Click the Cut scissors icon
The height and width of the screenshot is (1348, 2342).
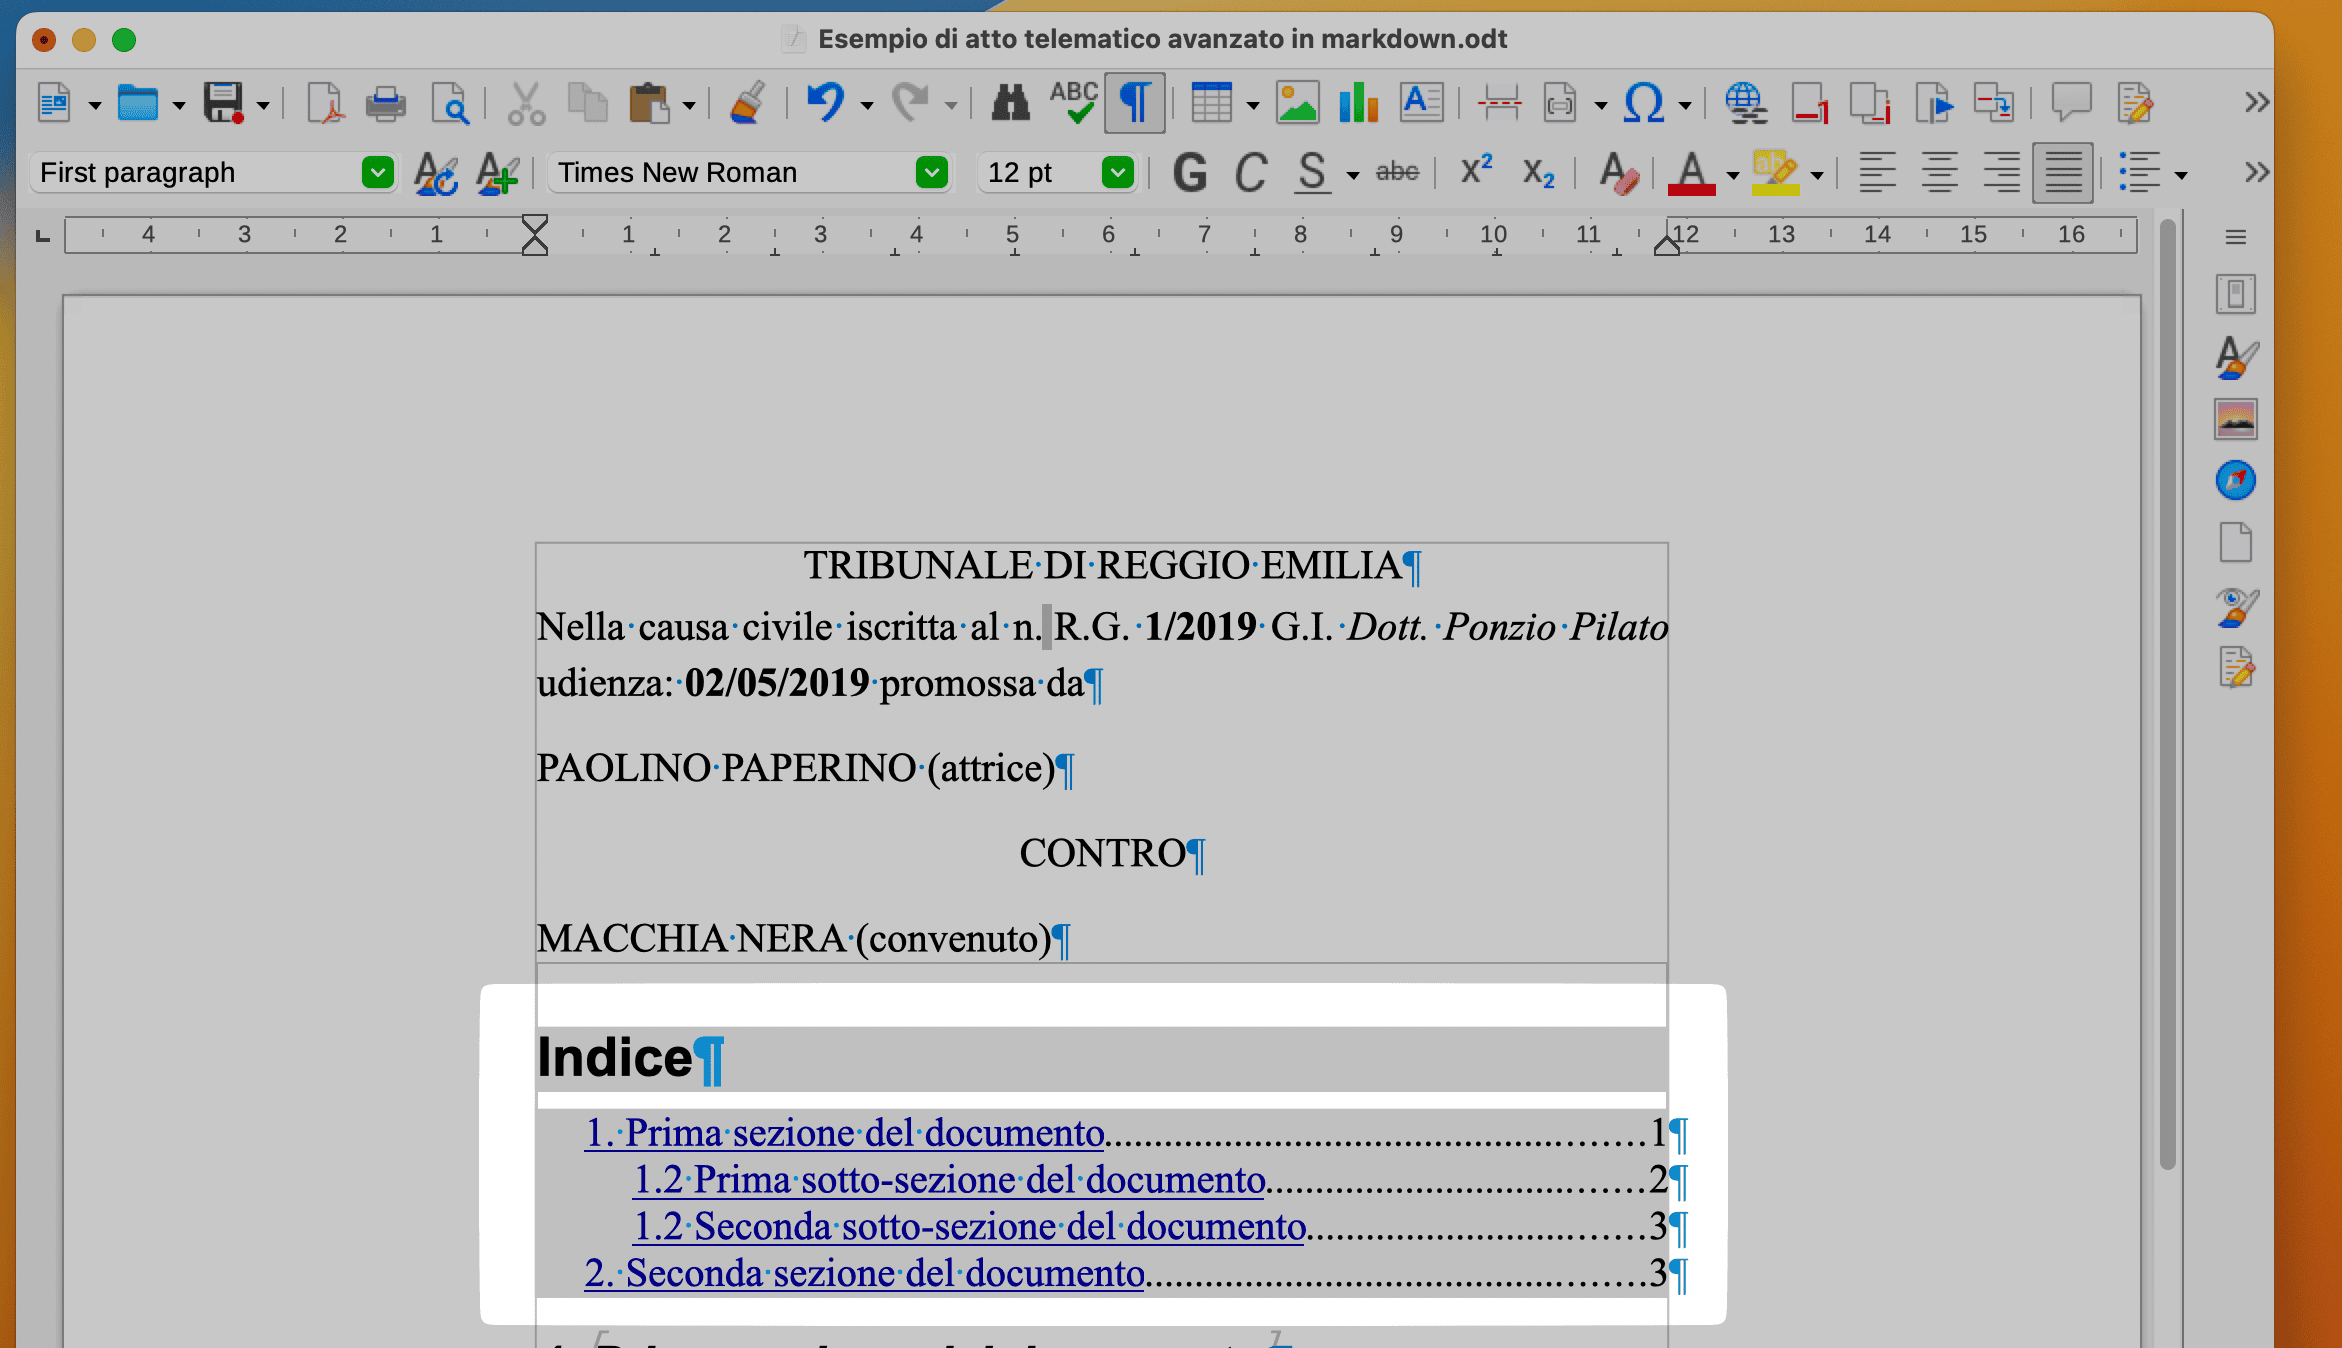pos(526,103)
